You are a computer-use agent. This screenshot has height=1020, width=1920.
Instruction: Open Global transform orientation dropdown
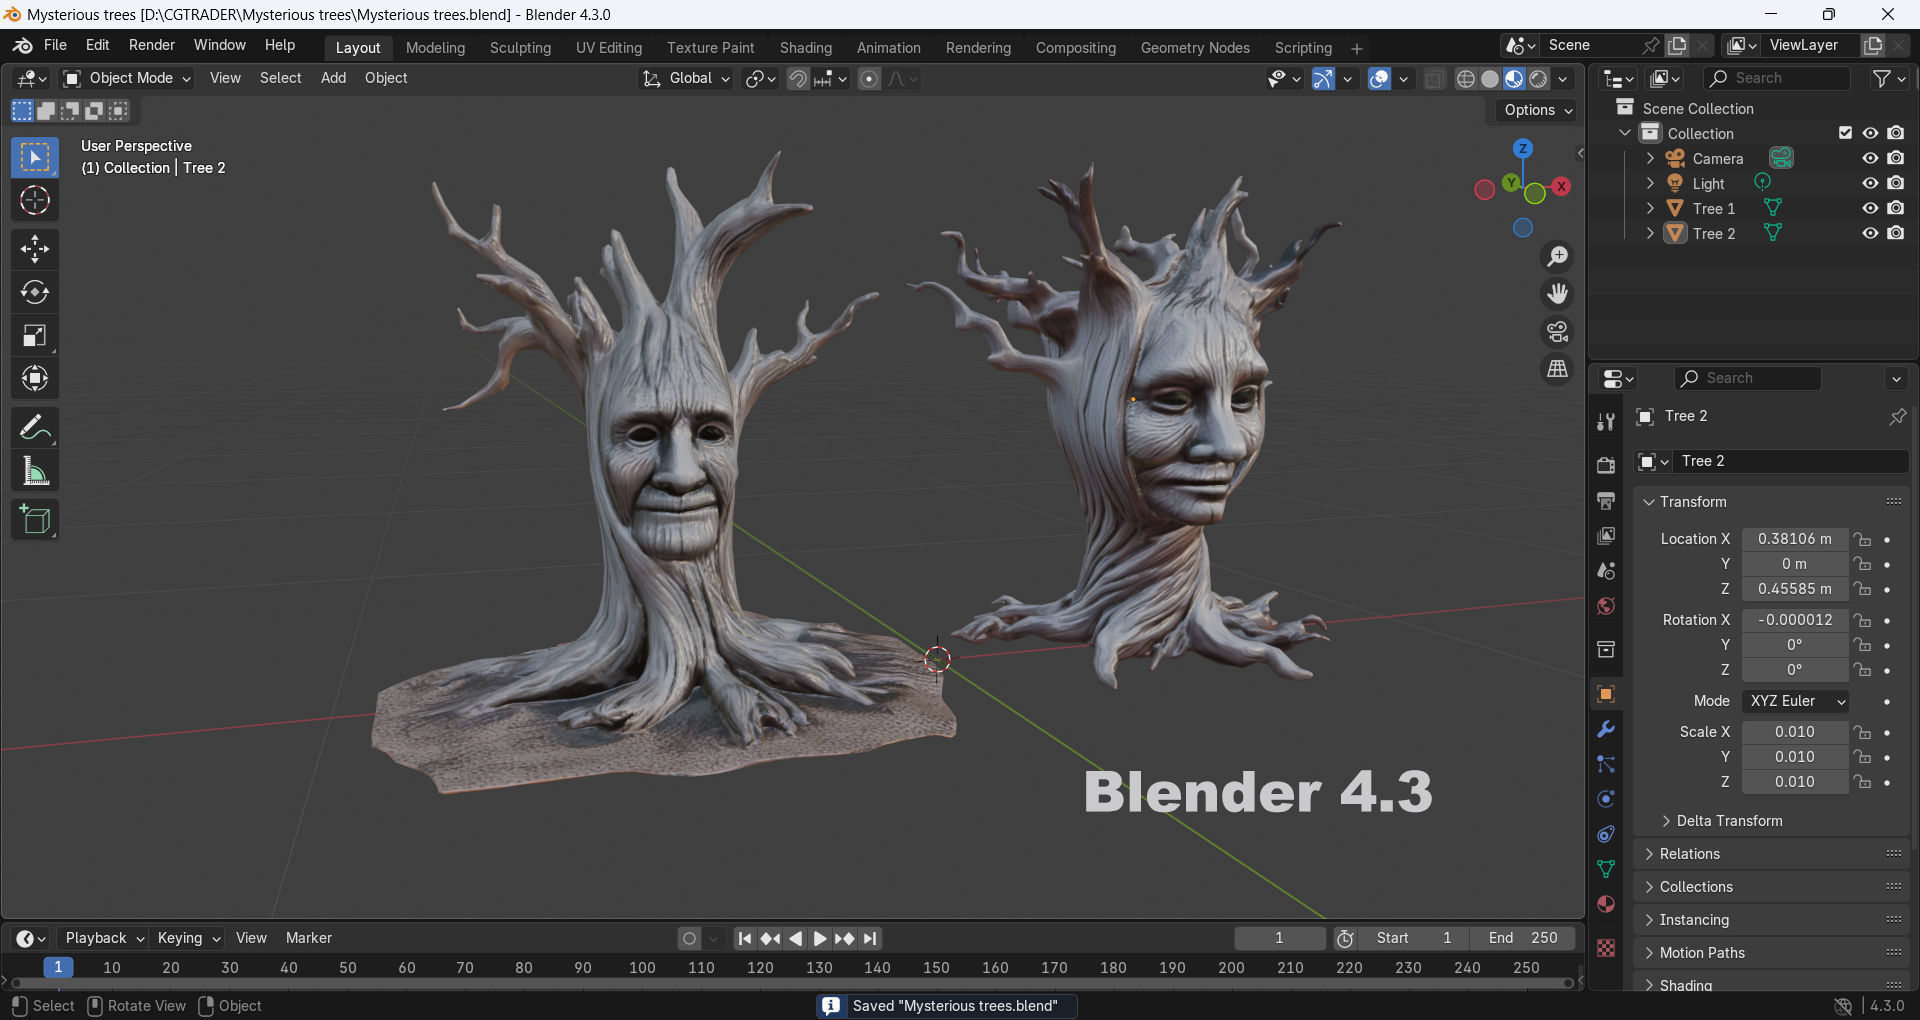point(687,78)
